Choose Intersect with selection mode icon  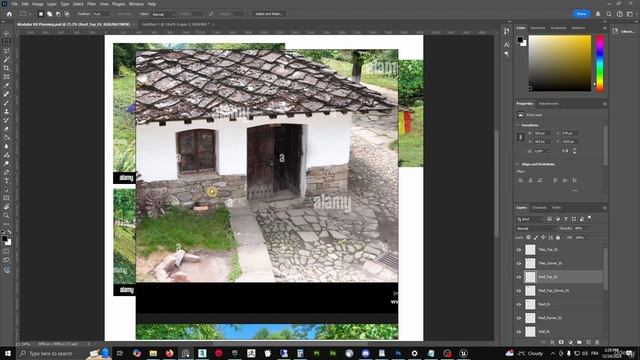pyautogui.click(x=67, y=14)
